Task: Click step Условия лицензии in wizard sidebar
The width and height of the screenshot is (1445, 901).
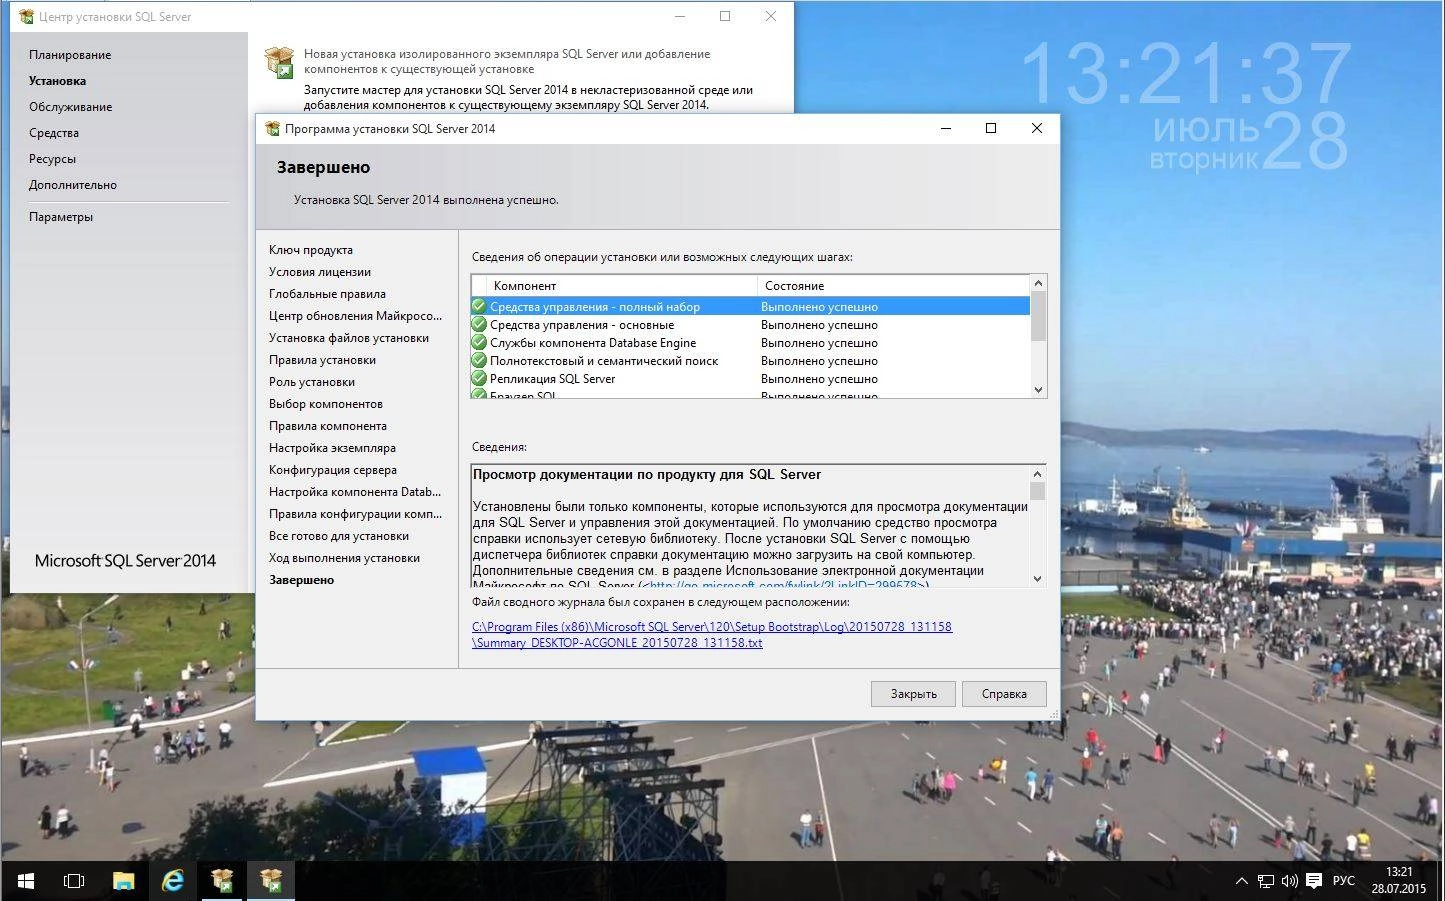Action: click(x=320, y=272)
